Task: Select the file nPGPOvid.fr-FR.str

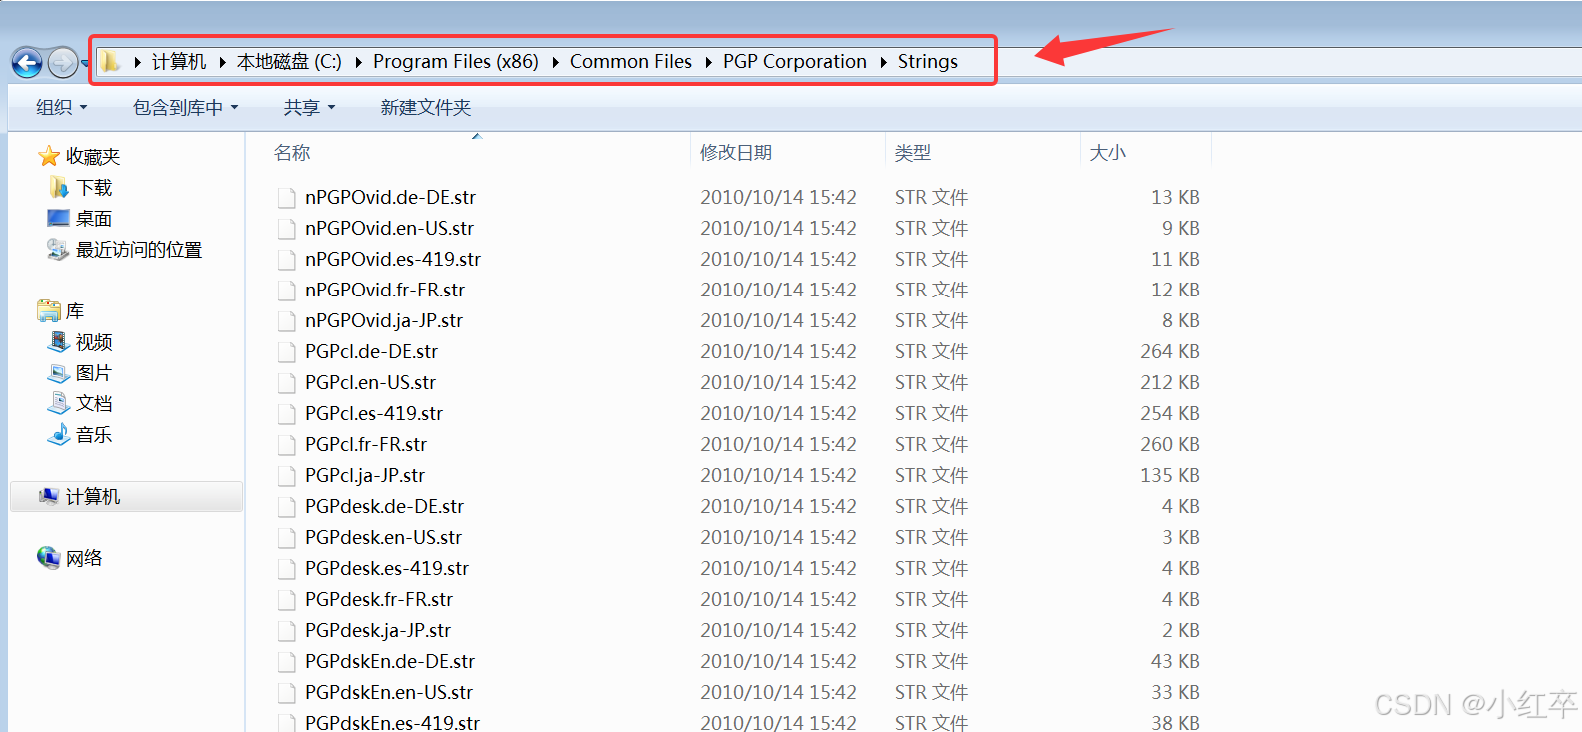Action: tap(385, 290)
